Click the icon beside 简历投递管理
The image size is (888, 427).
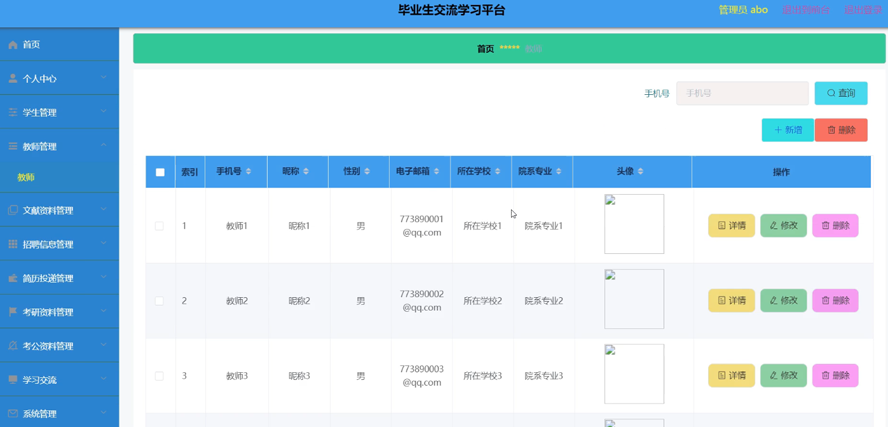[x=13, y=278]
